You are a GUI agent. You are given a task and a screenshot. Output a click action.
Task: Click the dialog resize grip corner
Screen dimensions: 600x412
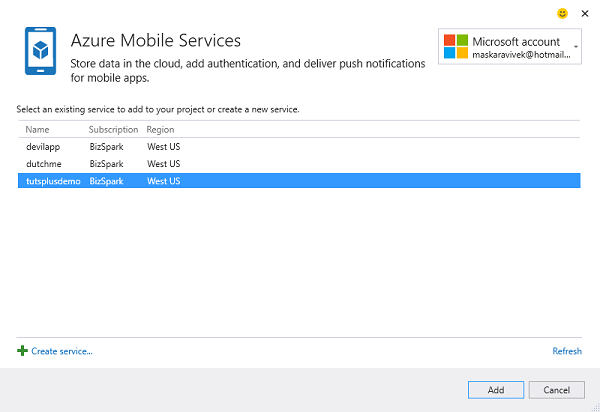596,408
